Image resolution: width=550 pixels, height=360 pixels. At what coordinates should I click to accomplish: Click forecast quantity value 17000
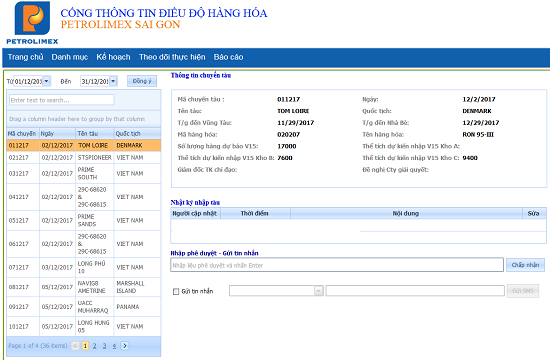[287, 146]
